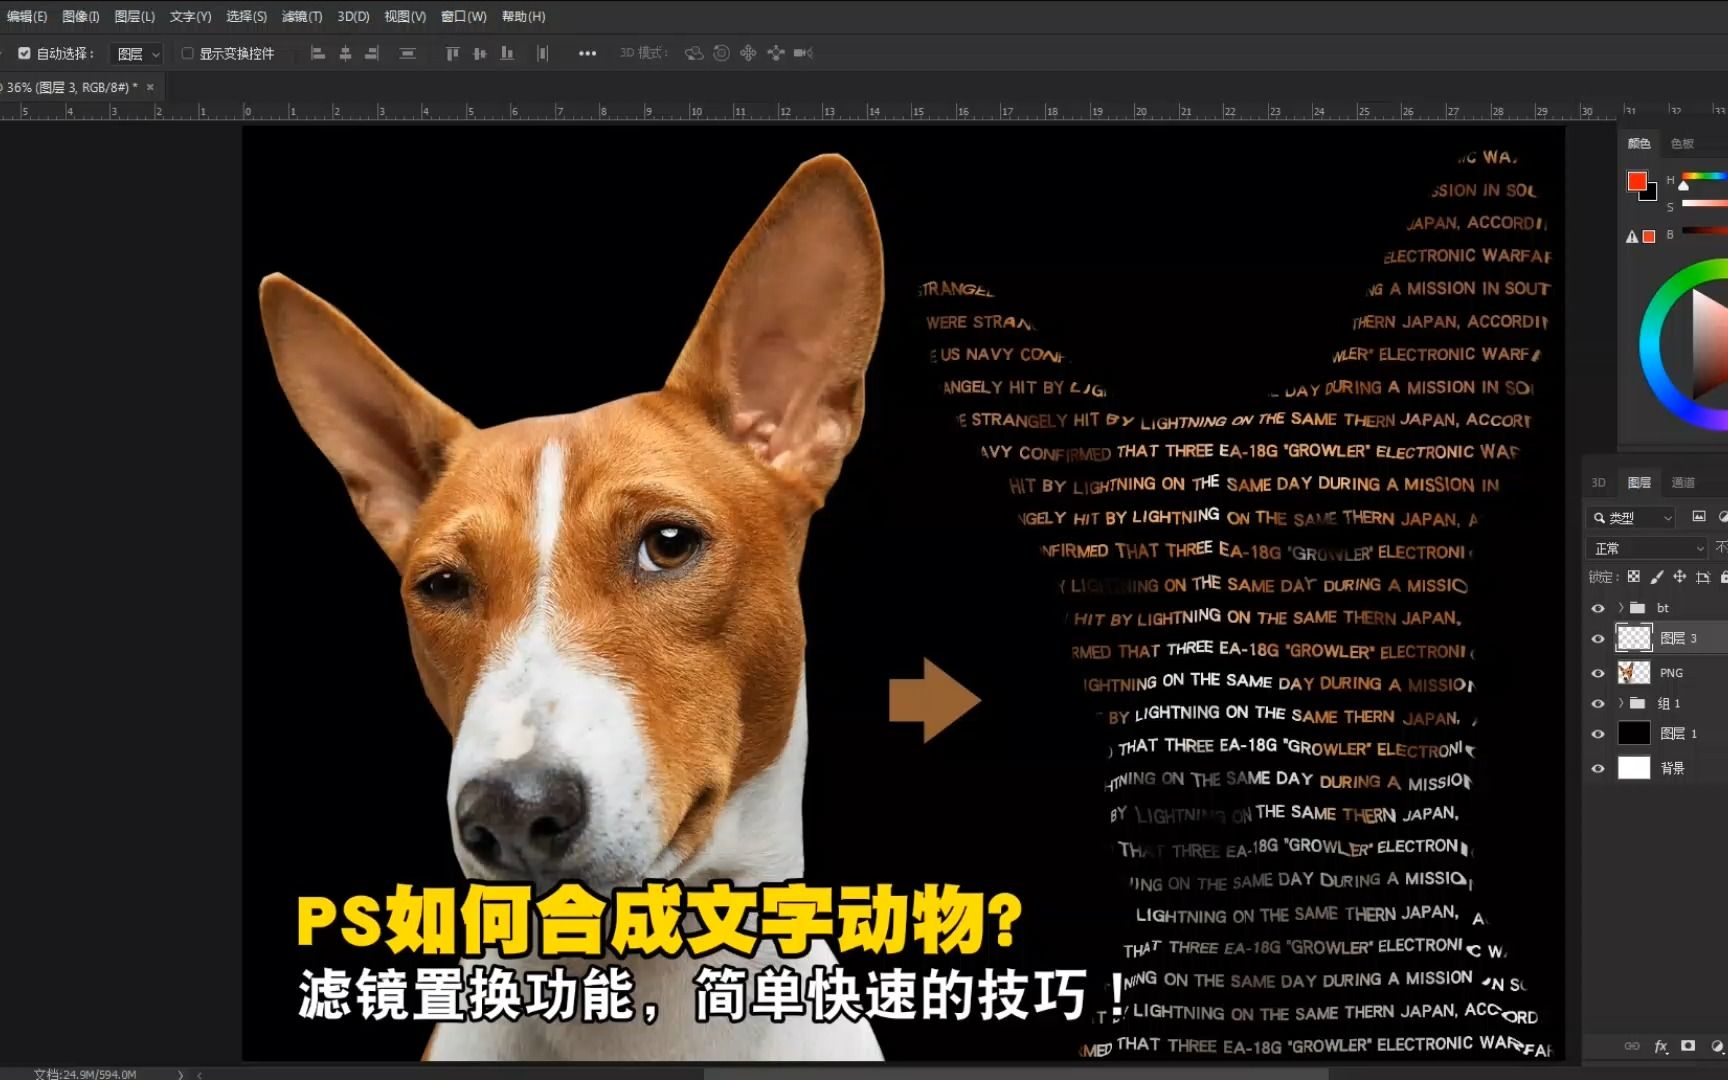Open the status bar arrow menu
This screenshot has height=1080, width=1728.
[x=180, y=1074]
